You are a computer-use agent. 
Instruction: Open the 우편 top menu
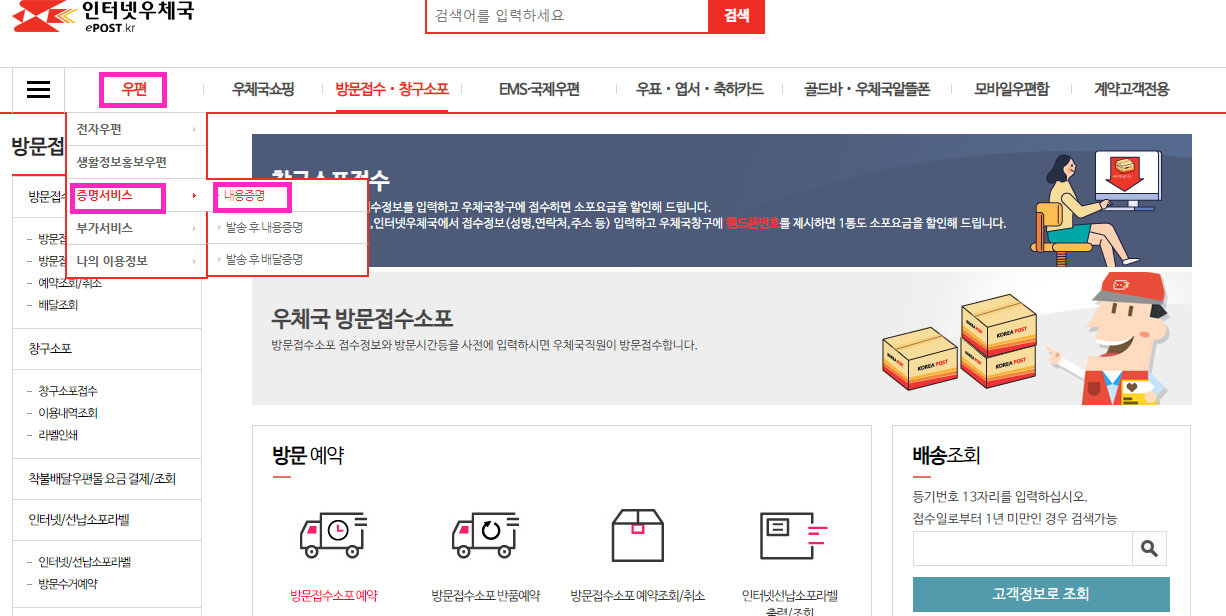pos(134,89)
